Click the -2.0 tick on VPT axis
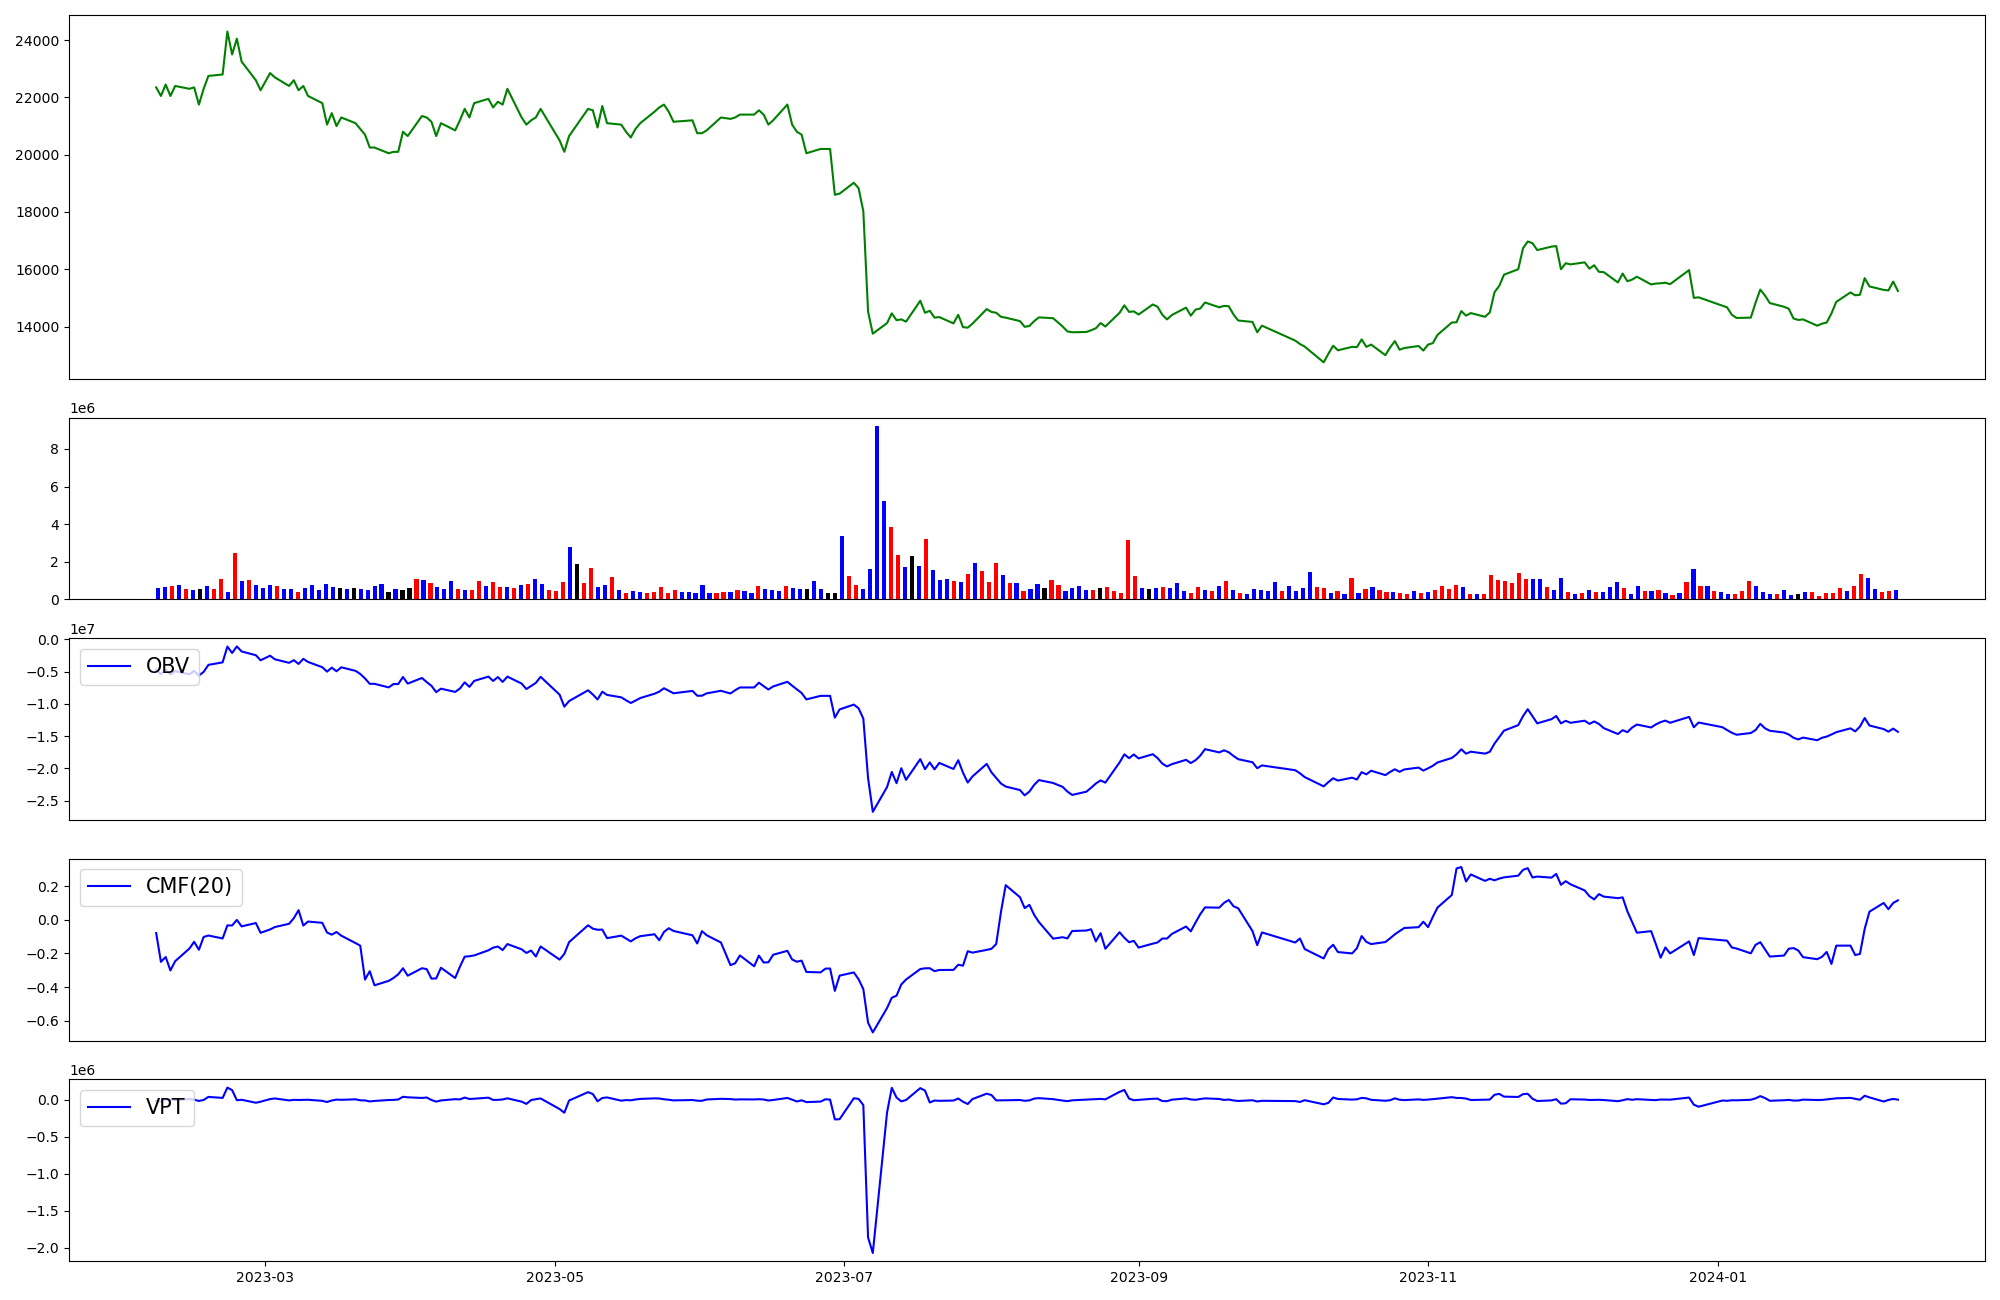Viewport: 2000px width, 1300px height. click(x=42, y=1248)
